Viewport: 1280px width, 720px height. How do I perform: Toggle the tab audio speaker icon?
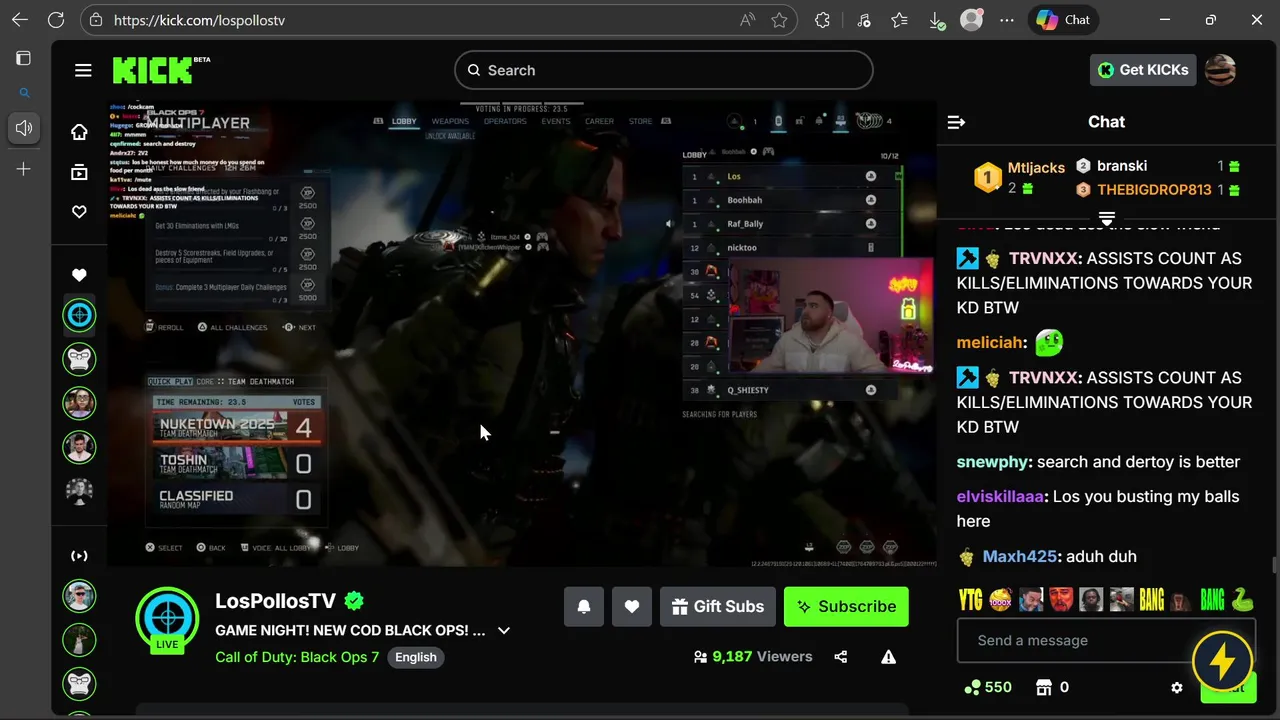click(x=24, y=128)
